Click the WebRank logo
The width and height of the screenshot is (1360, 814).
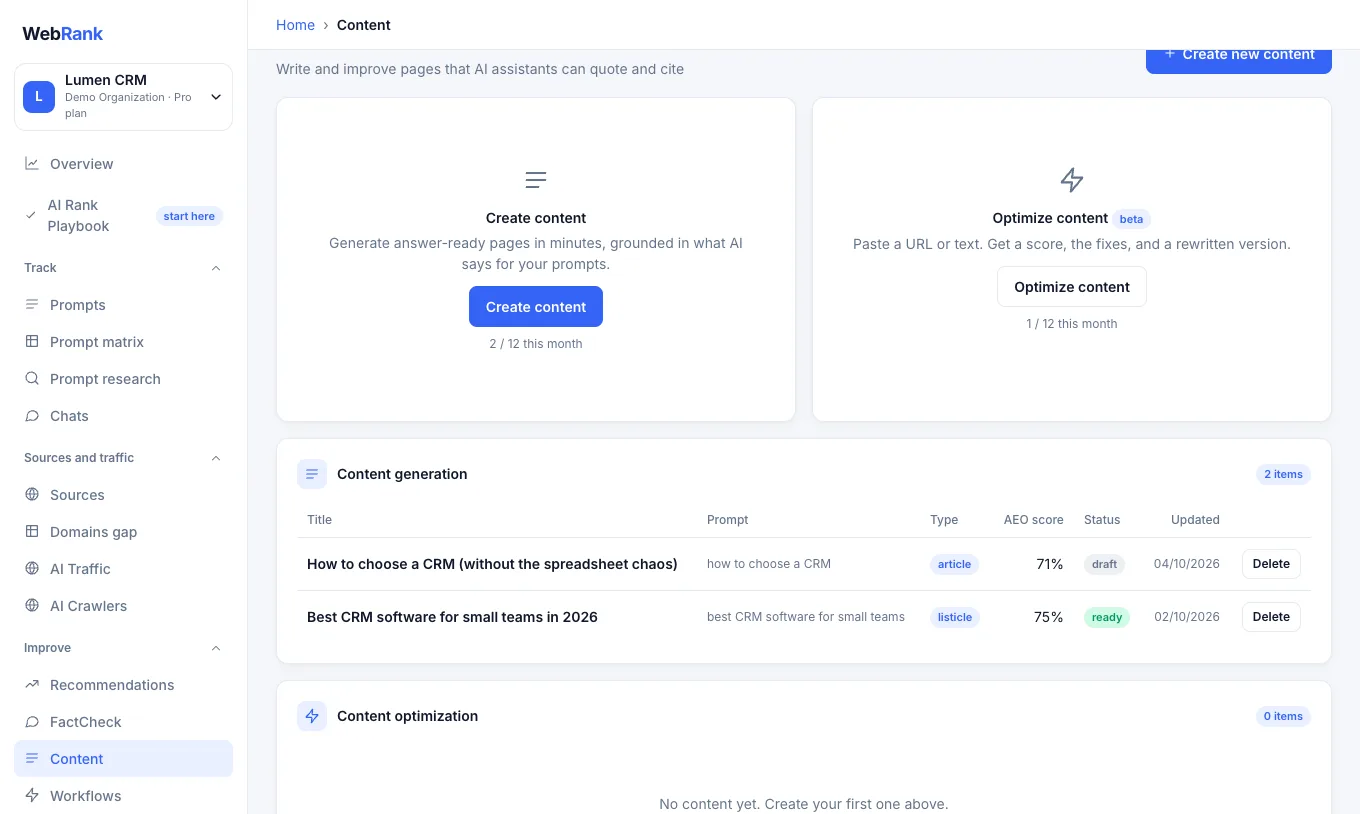pyautogui.click(x=63, y=33)
